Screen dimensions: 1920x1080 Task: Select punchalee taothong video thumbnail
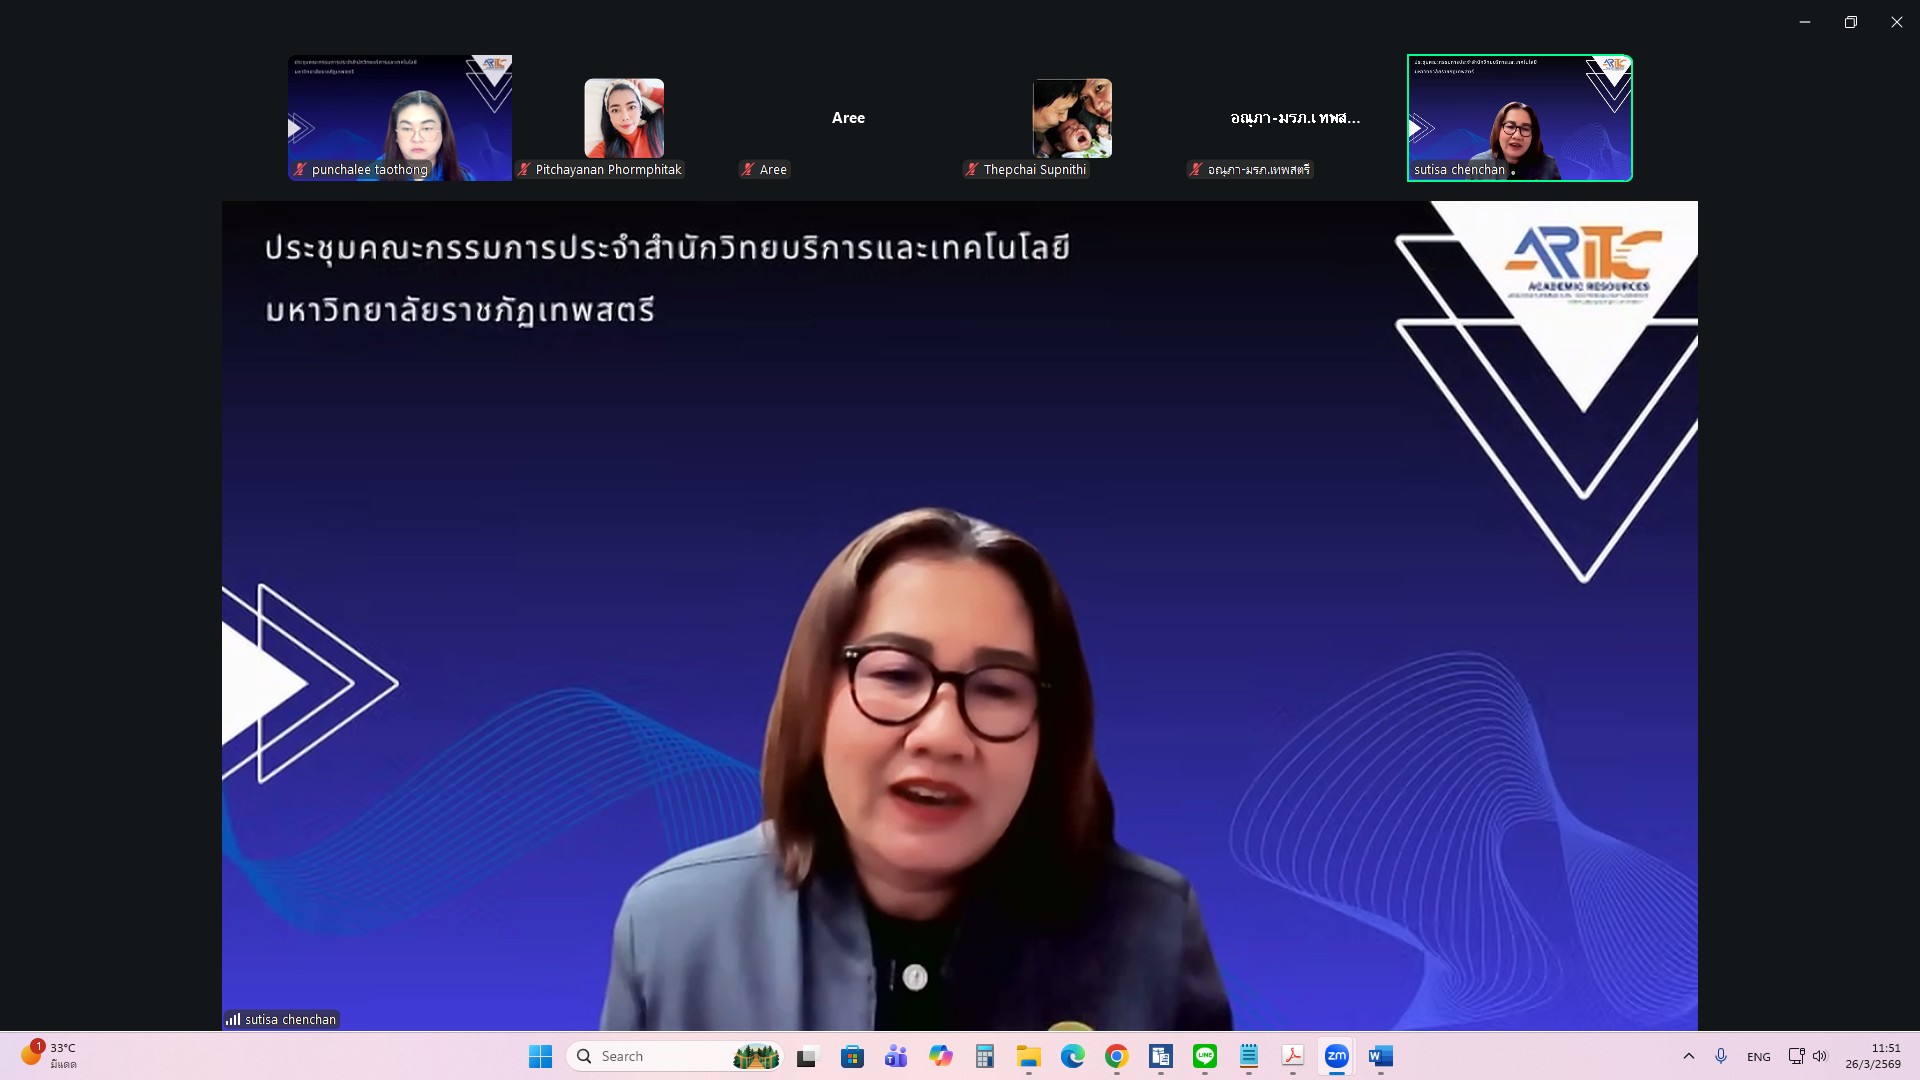400,118
